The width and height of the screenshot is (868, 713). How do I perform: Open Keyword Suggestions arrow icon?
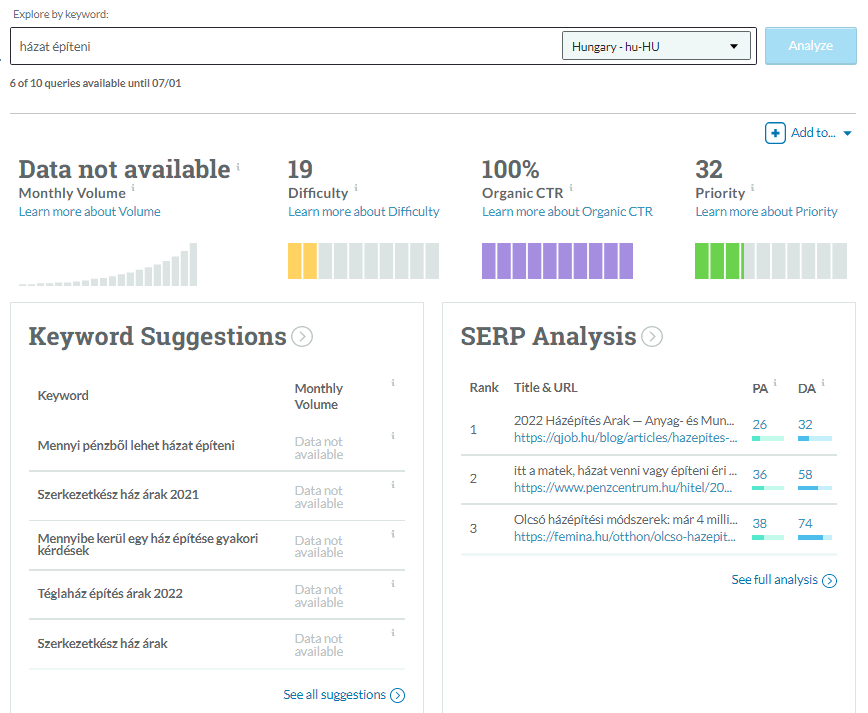click(302, 337)
